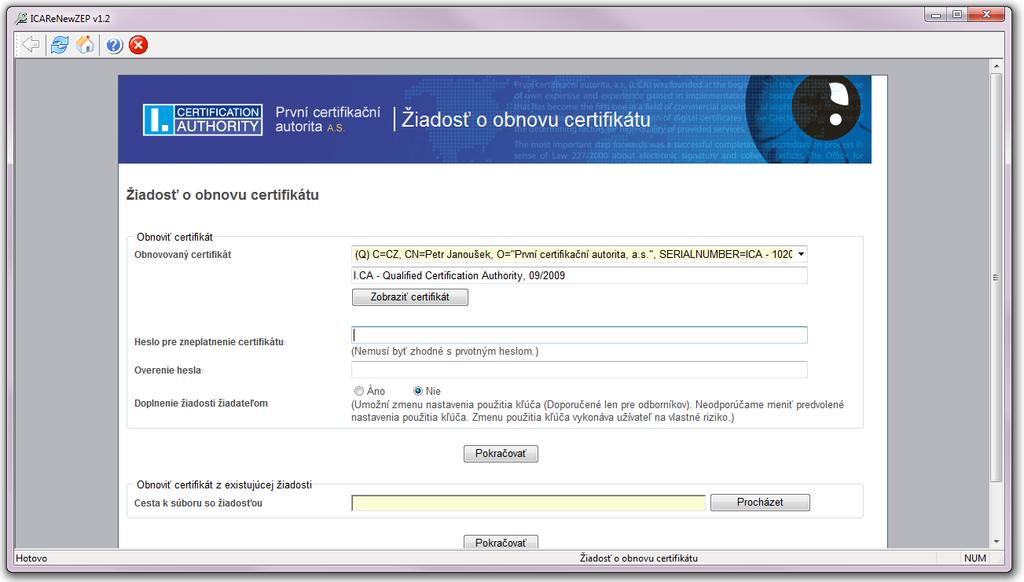Select the Nie radio button
Viewport: 1024px width, 582px height.
click(x=418, y=391)
